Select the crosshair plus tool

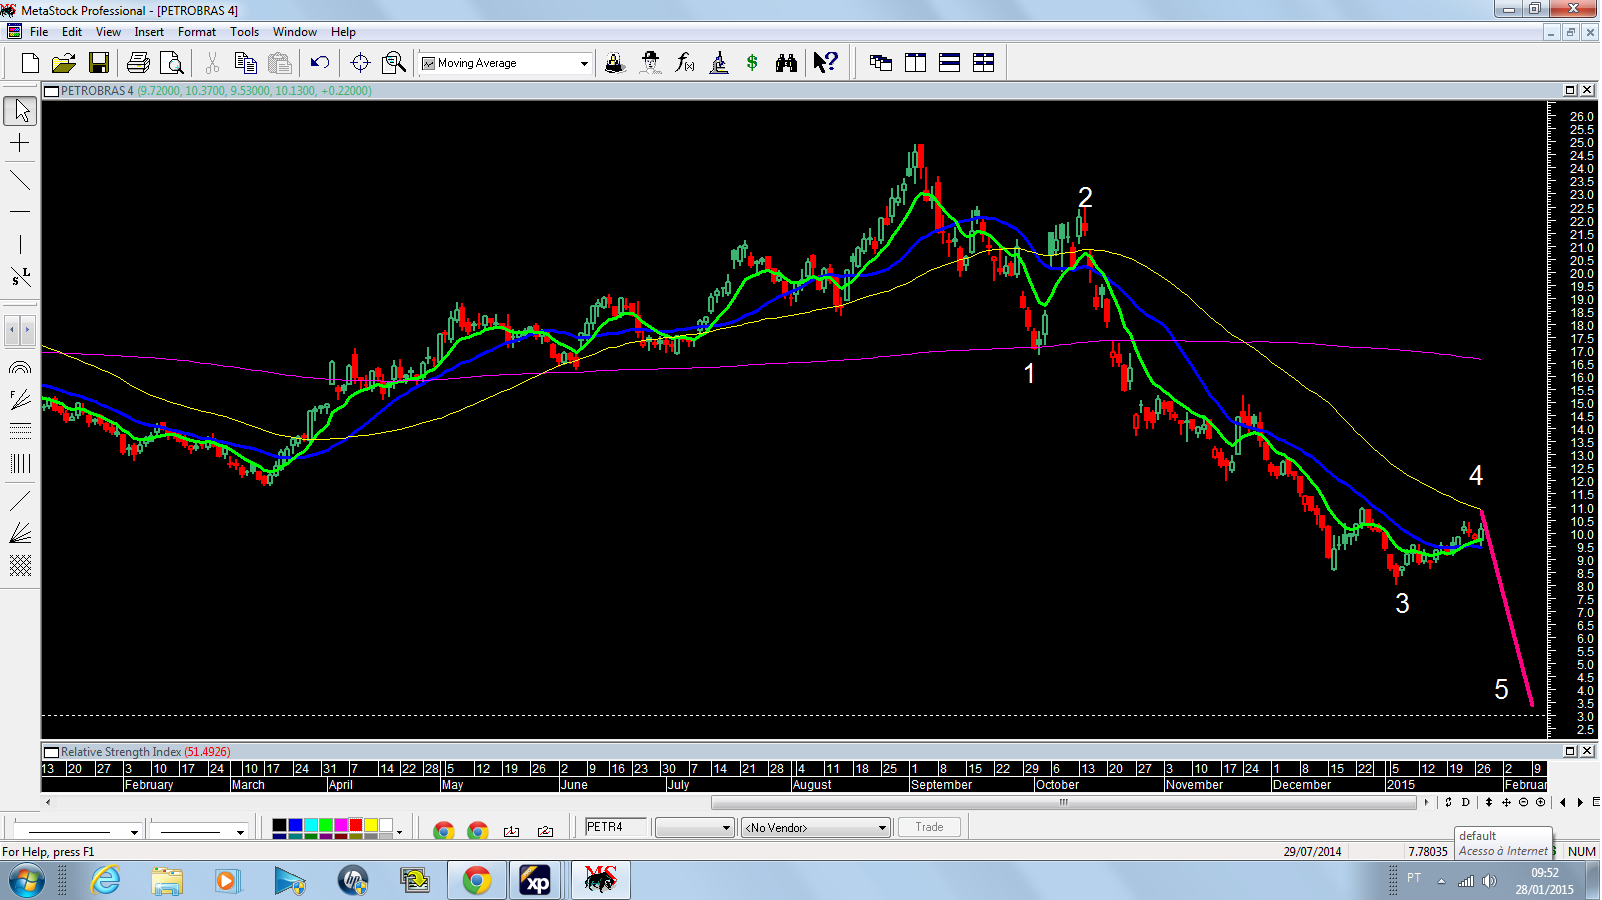click(x=20, y=144)
